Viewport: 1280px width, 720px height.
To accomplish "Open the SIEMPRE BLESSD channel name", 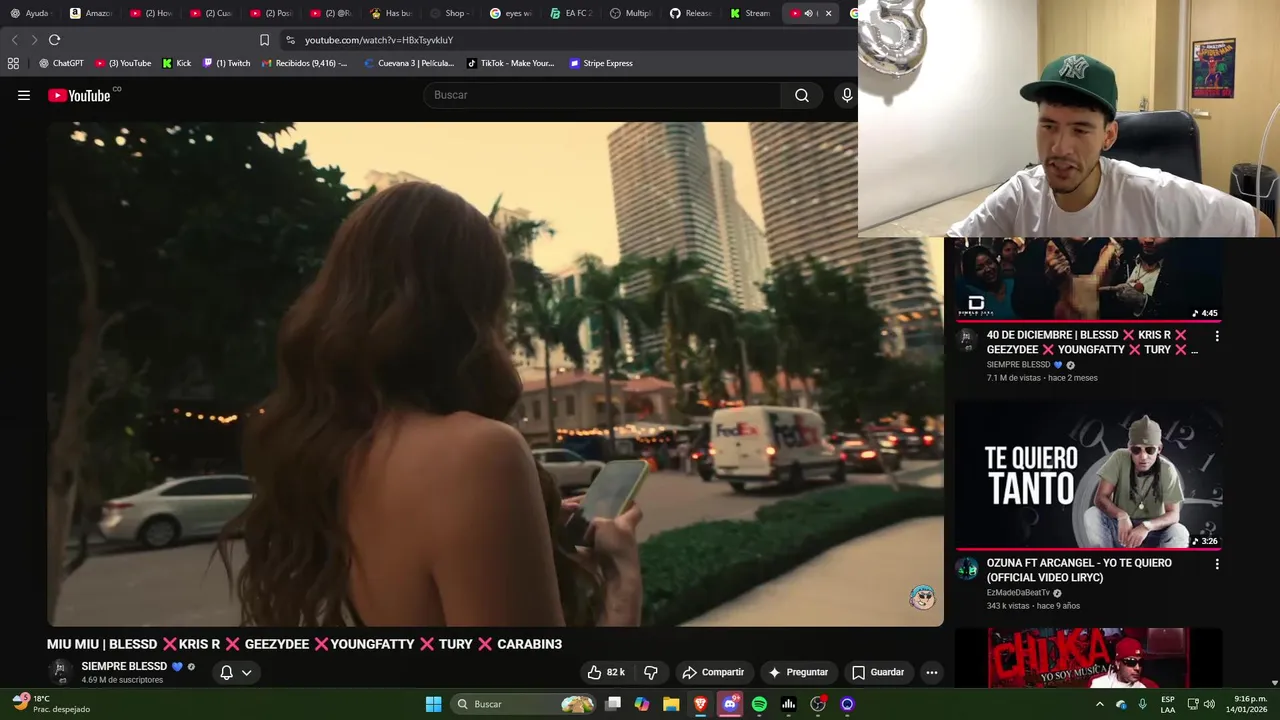I will (124, 666).
